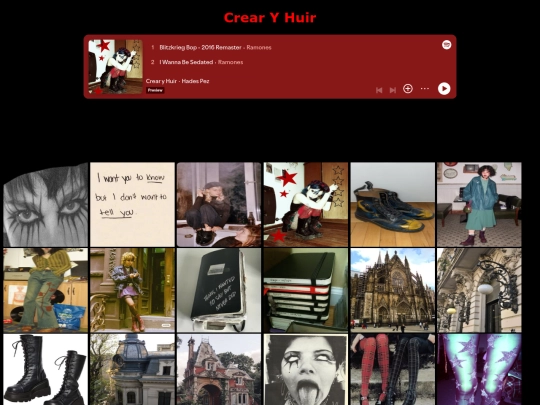Image resolution: width=540 pixels, height=405 pixels.
Task: Open the red plaid tights legs photo
Action: 393,370
